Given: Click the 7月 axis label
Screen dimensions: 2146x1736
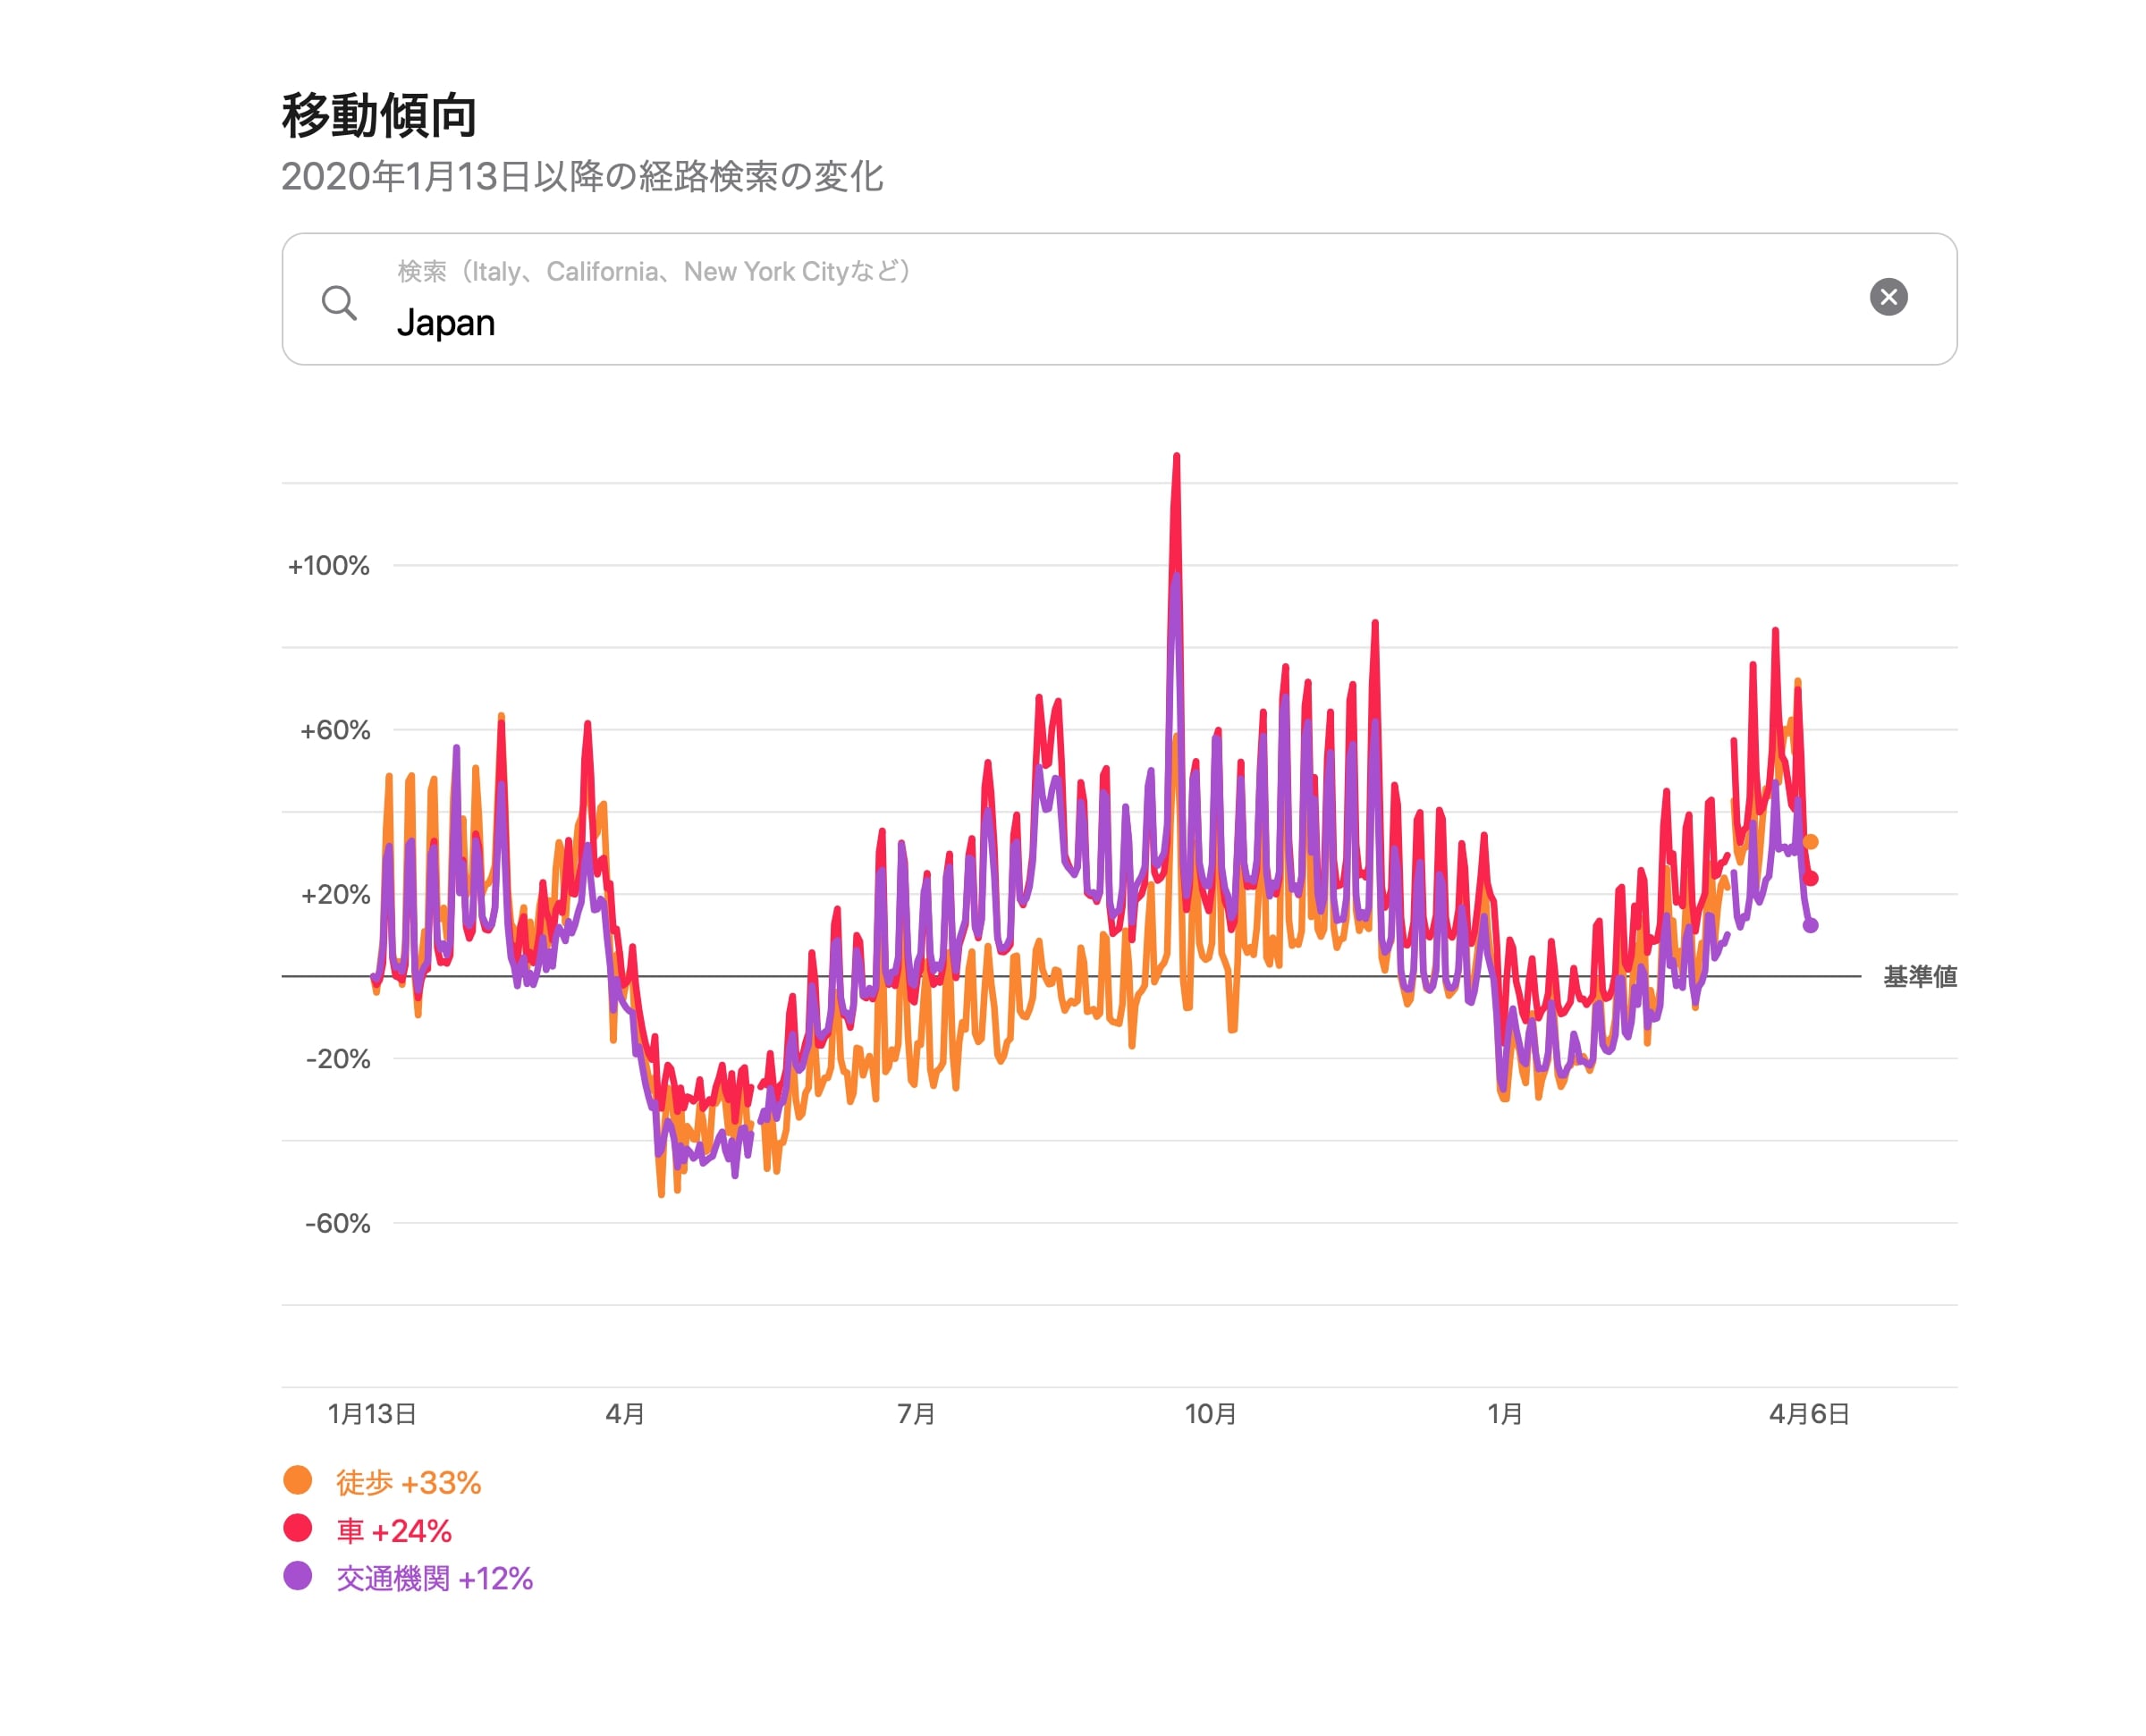Looking at the screenshot, I should [x=916, y=1414].
